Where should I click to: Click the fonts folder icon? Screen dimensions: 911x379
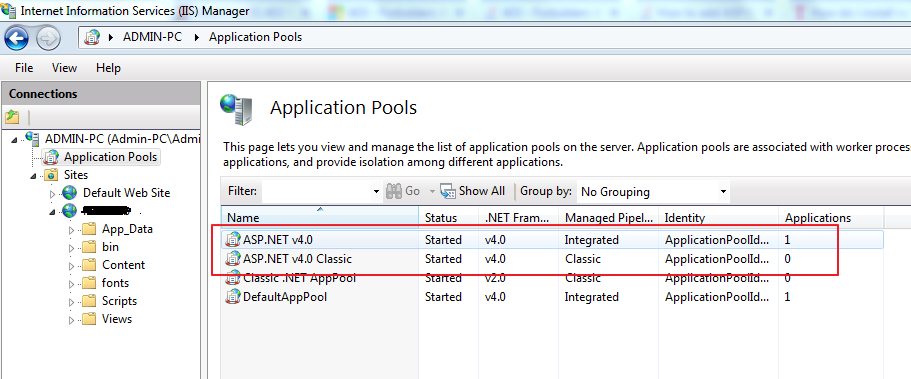[88, 283]
